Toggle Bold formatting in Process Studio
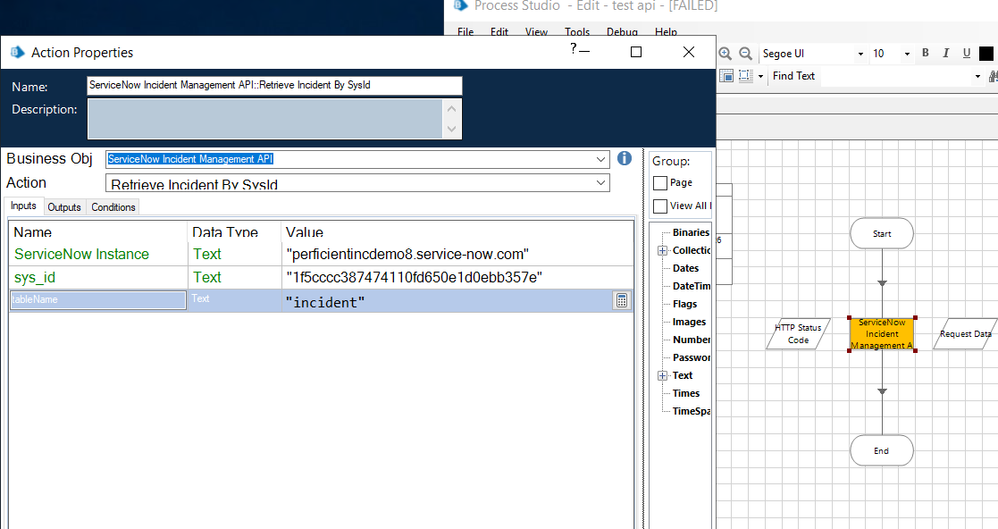This screenshot has width=998, height=529. click(x=925, y=53)
